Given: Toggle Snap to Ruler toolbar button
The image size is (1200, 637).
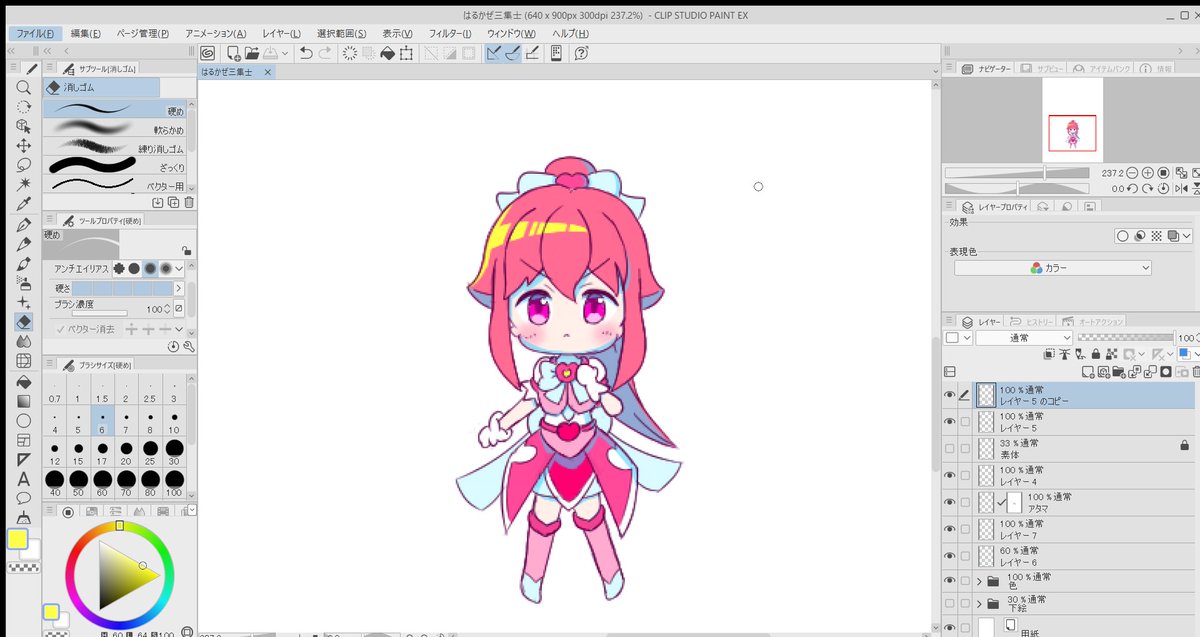Looking at the screenshot, I should click(494, 53).
